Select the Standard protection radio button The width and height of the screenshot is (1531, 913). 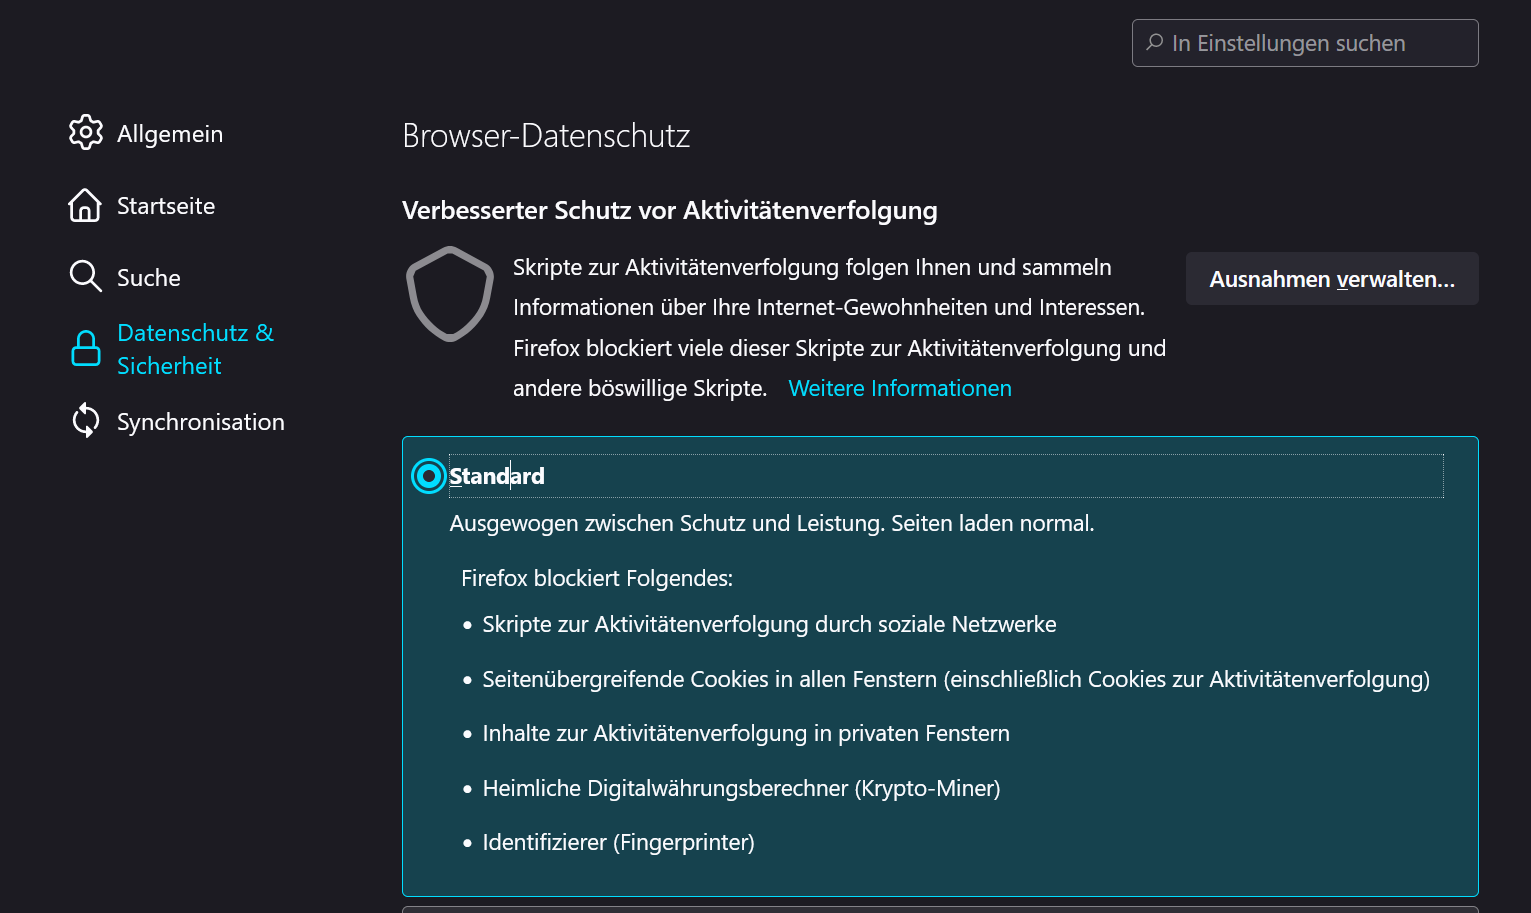click(428, 476)
